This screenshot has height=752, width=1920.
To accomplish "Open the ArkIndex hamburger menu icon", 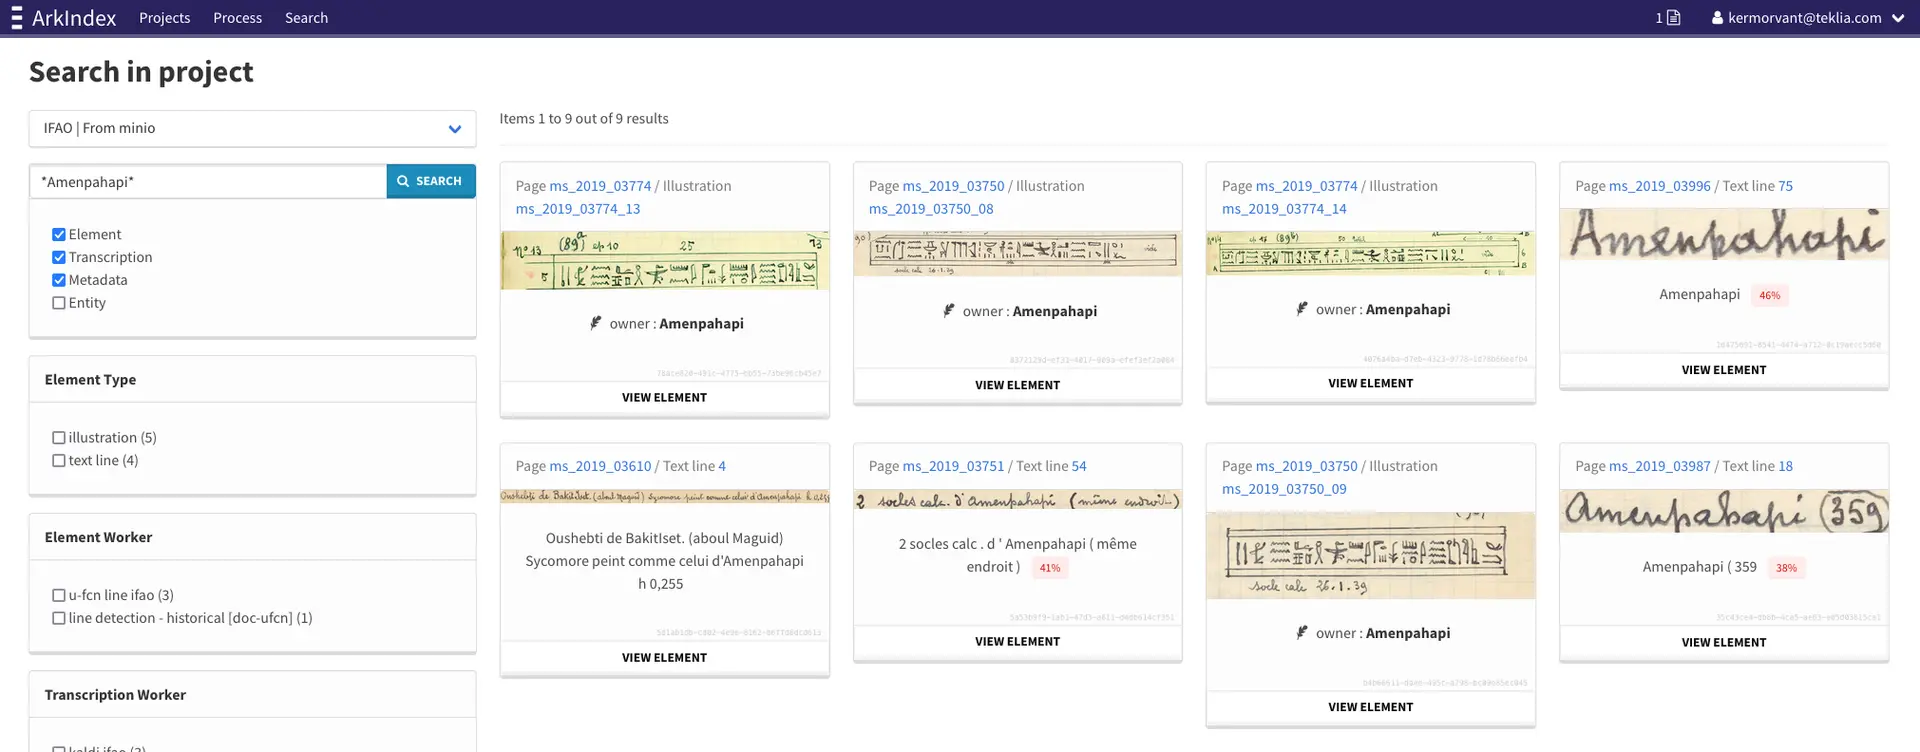I will pyautogui.click(x=16, y=18).
